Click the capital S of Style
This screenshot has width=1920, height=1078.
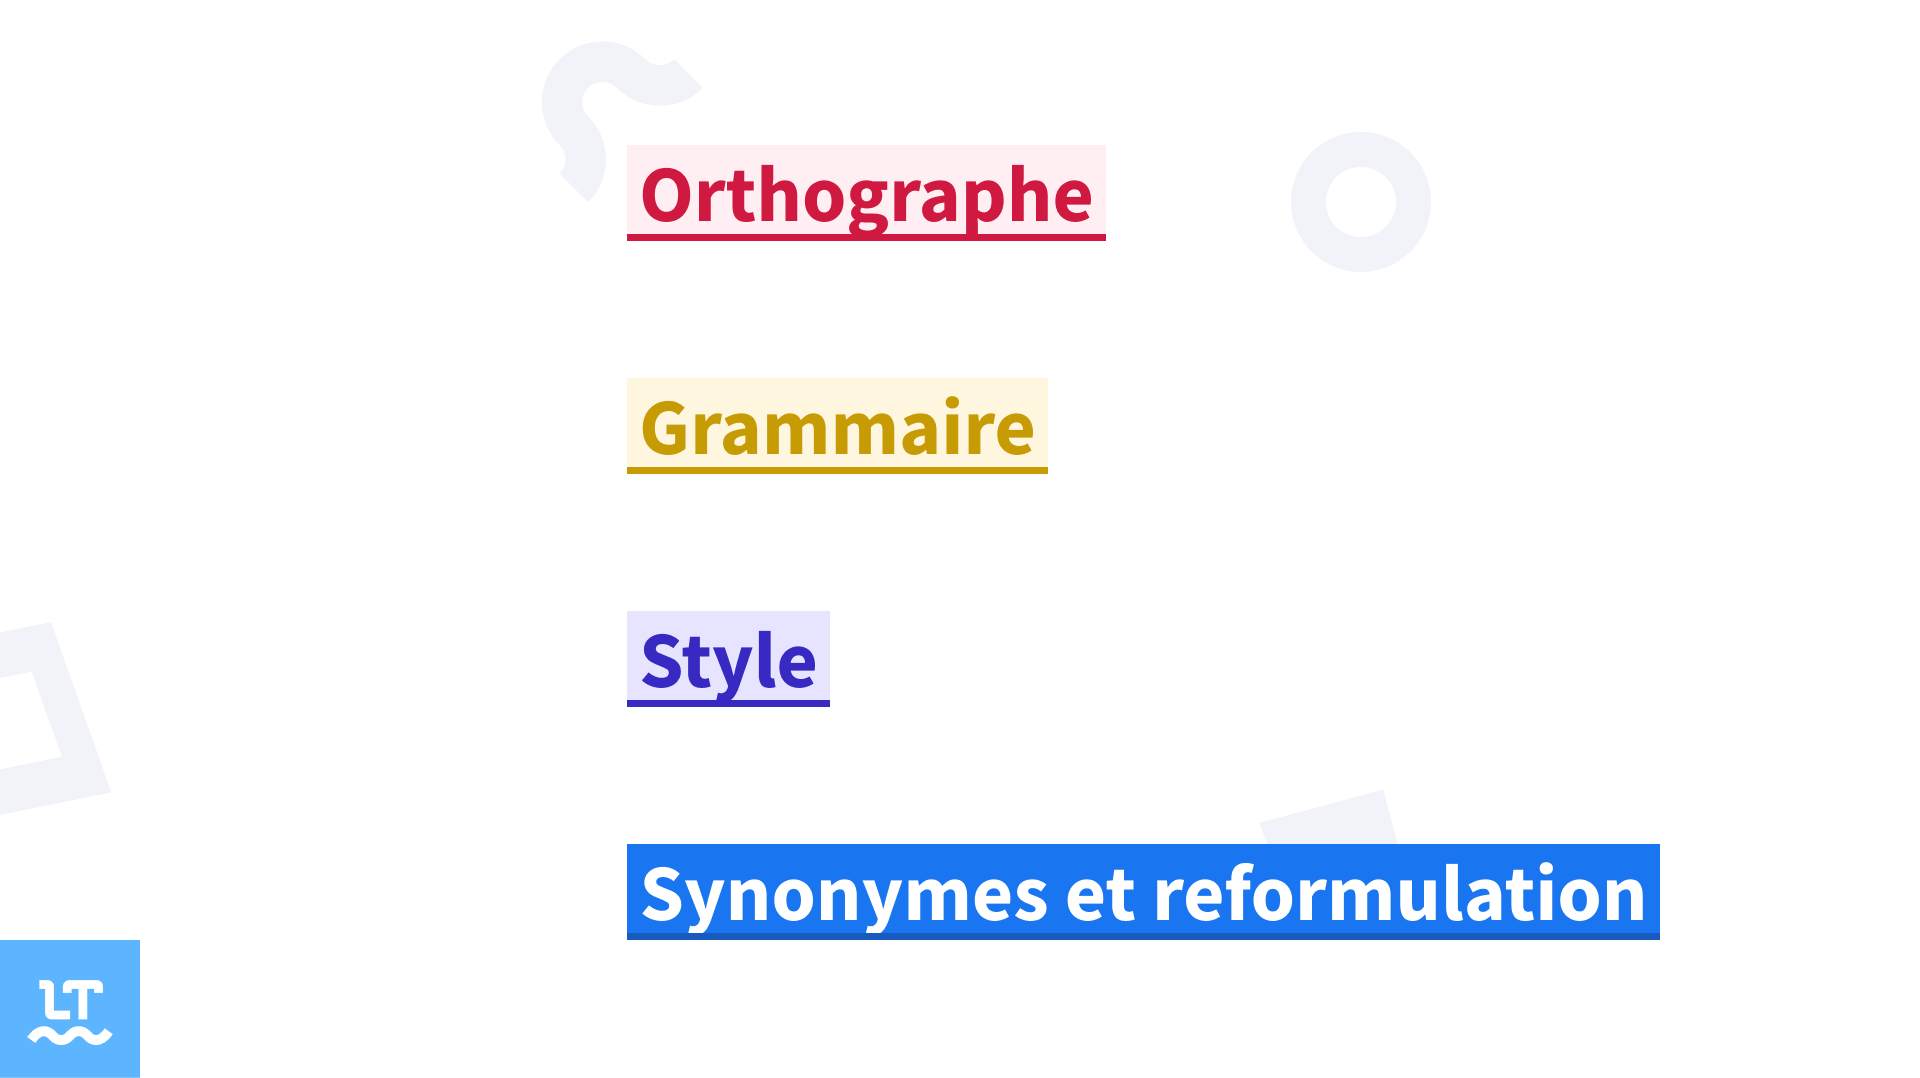coord(662,661)
